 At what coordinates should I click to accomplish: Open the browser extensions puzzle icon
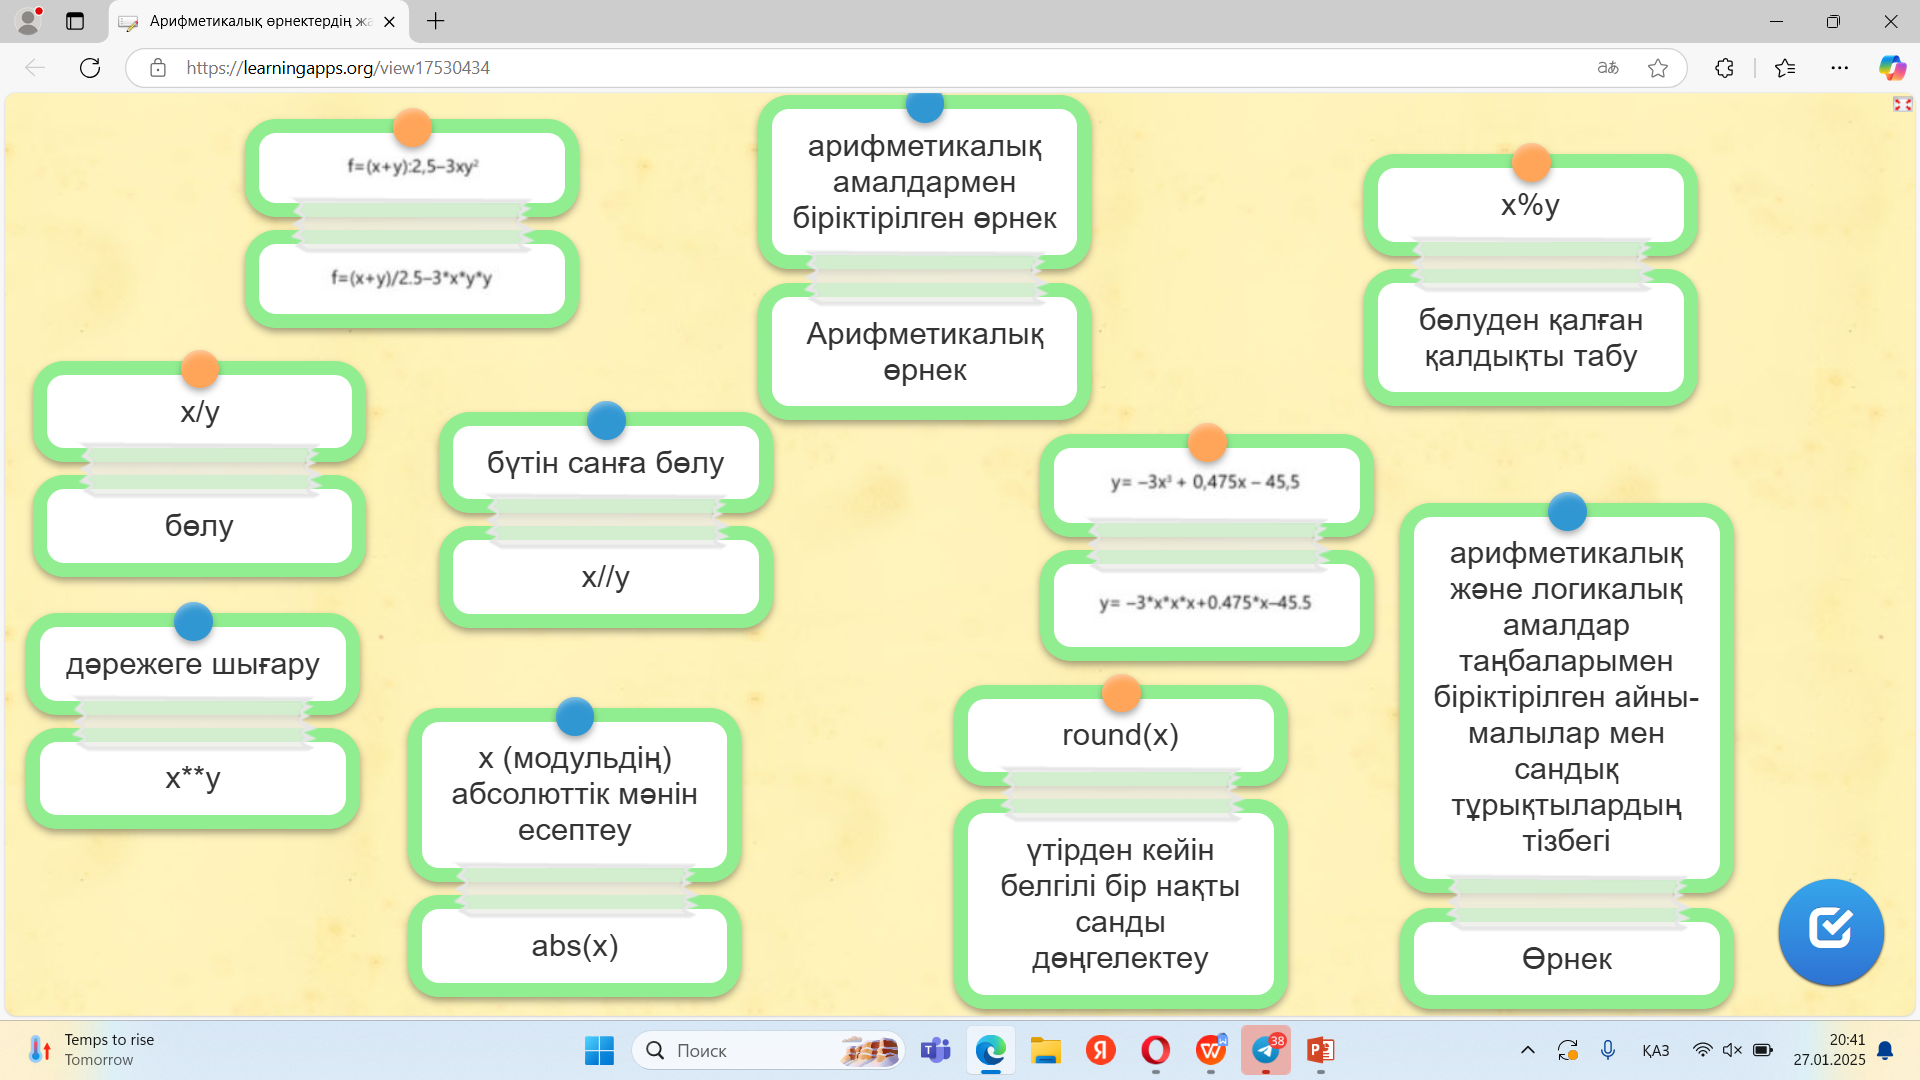[1724, 68]
